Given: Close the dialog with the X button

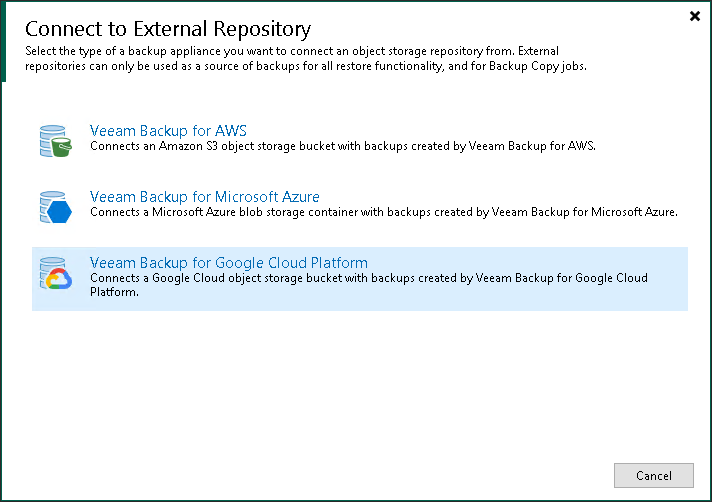Looking at the screenshot, I should (695, 16).
